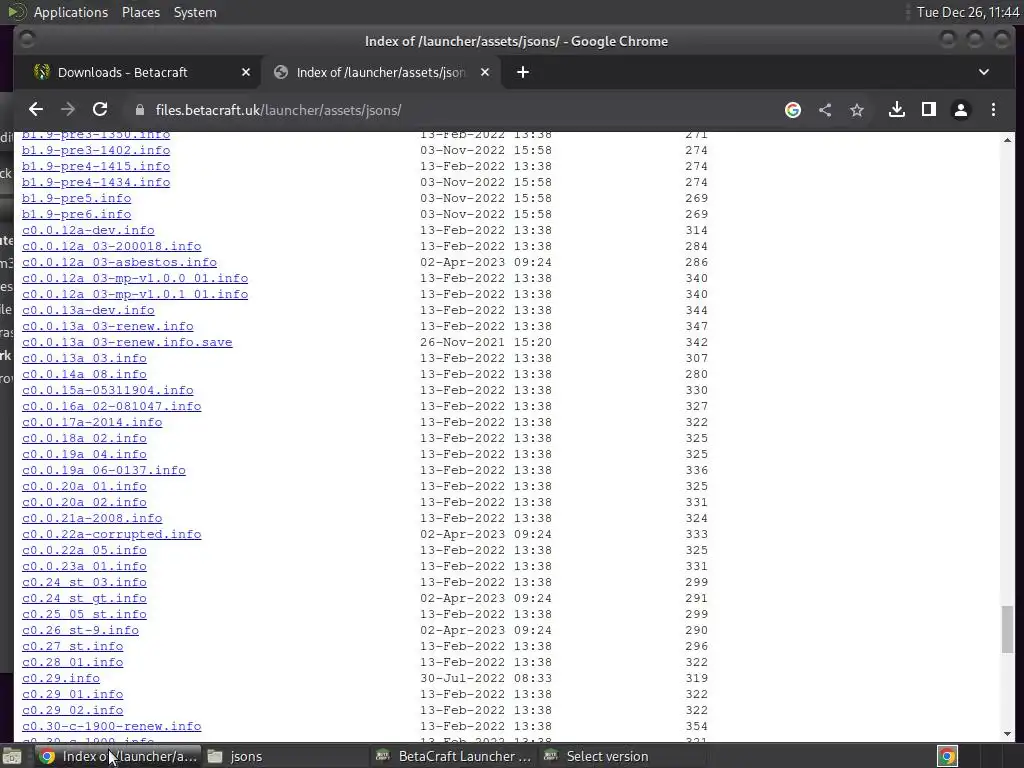Open c0.0.12a_03-200018.info link
This screenshot has height=768, width=1024.
[112, 246]
